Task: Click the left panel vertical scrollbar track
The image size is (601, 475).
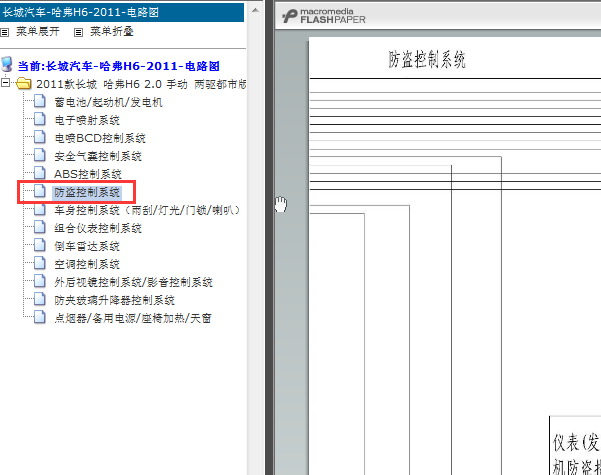Action: coord(255,245)
